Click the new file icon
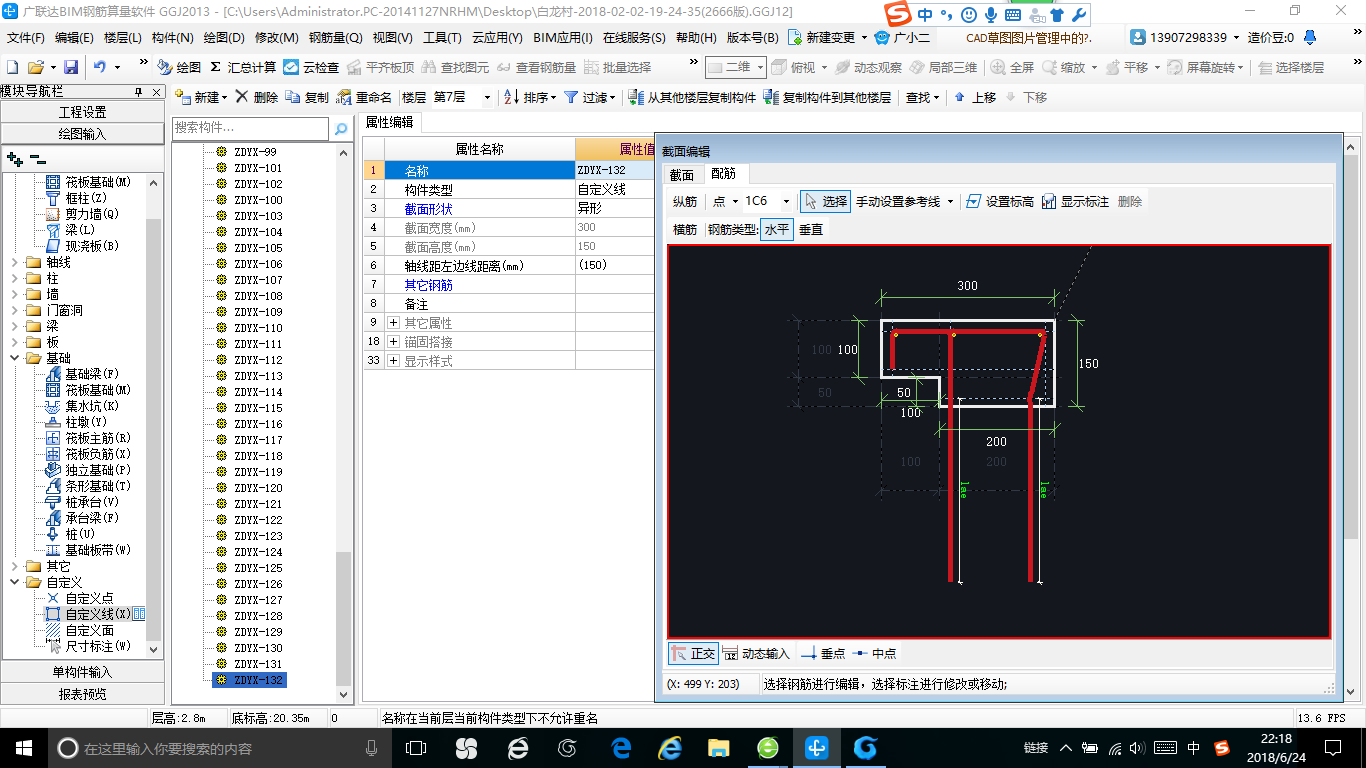Image resolution: width=1366 pixels, height=768 pixels. point(13,67)
